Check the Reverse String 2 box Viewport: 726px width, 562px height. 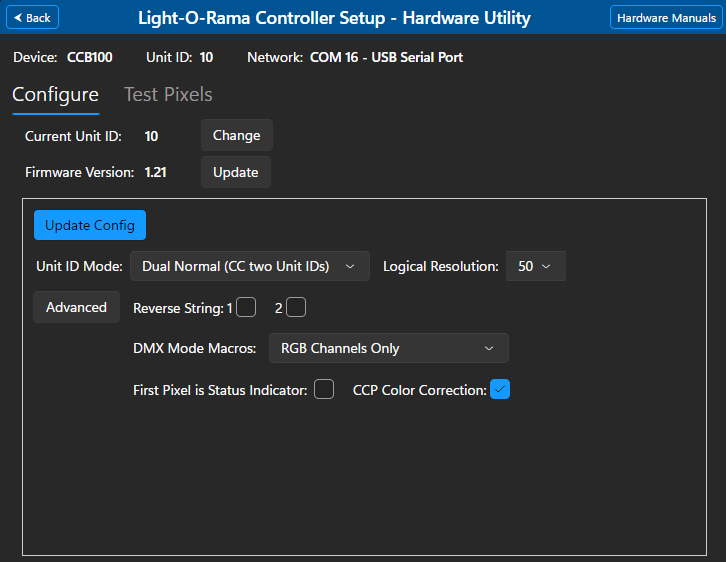tap(296, 308)
